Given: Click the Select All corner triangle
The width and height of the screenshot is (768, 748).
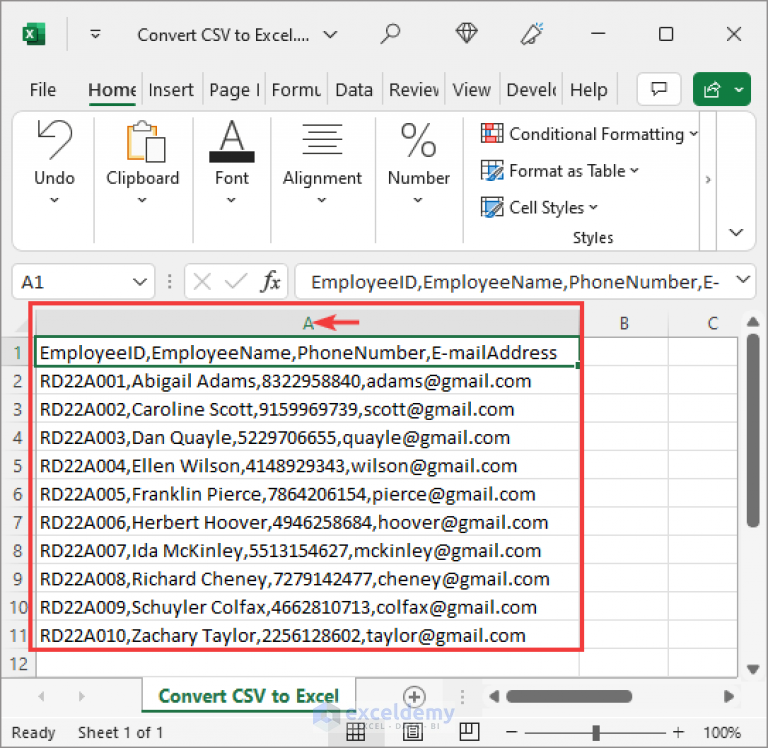Looking at the screenshot, I should (x=22, y=325).
